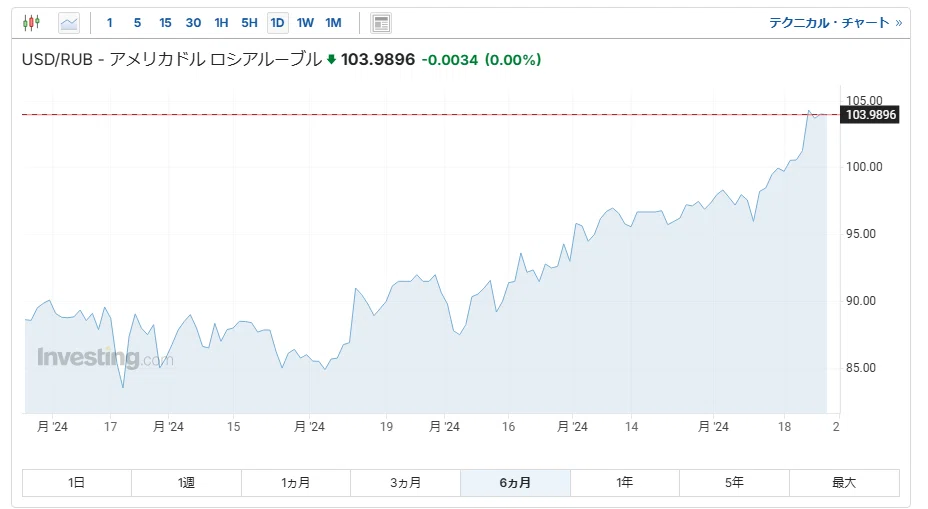Click the Investing.com watermark logo

pos(105,357)
